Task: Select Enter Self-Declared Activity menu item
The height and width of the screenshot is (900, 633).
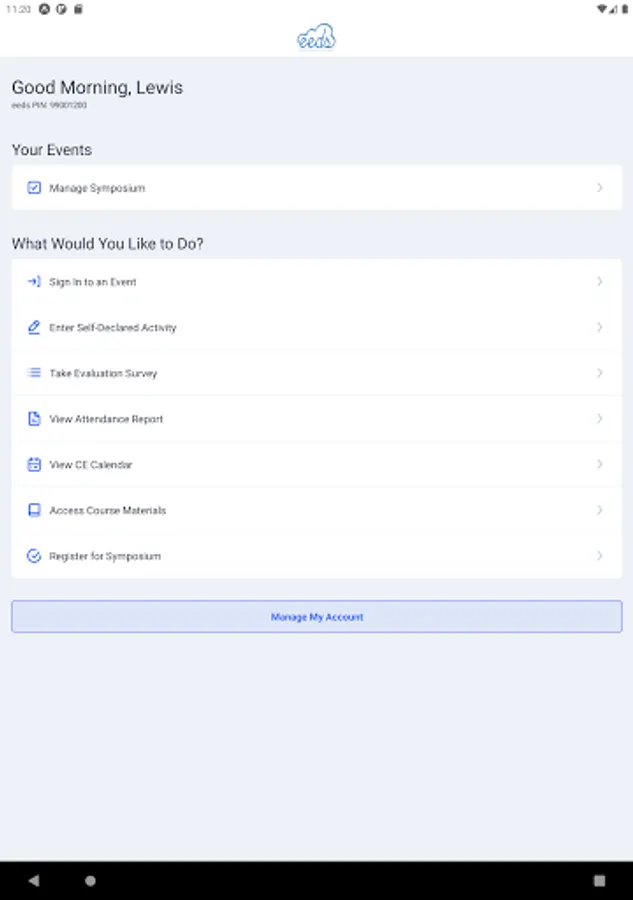Action: [x=113, y=328]
